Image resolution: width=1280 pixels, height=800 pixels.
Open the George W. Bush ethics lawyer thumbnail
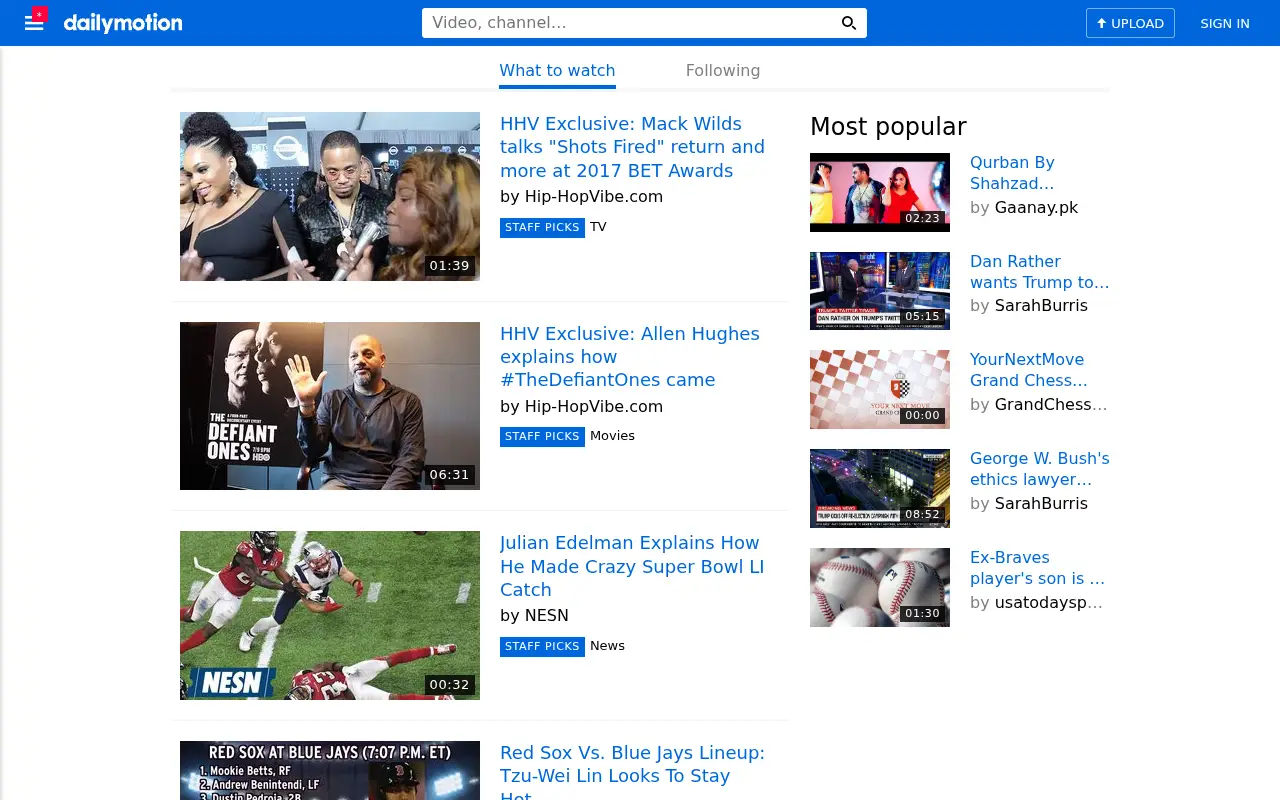point(880,488)
